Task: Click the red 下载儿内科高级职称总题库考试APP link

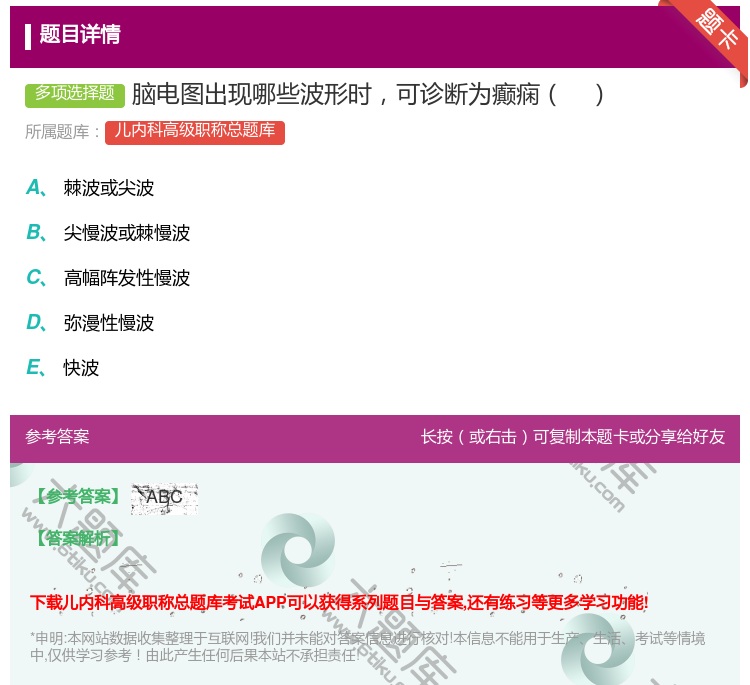Action: [x=339, y=602]
